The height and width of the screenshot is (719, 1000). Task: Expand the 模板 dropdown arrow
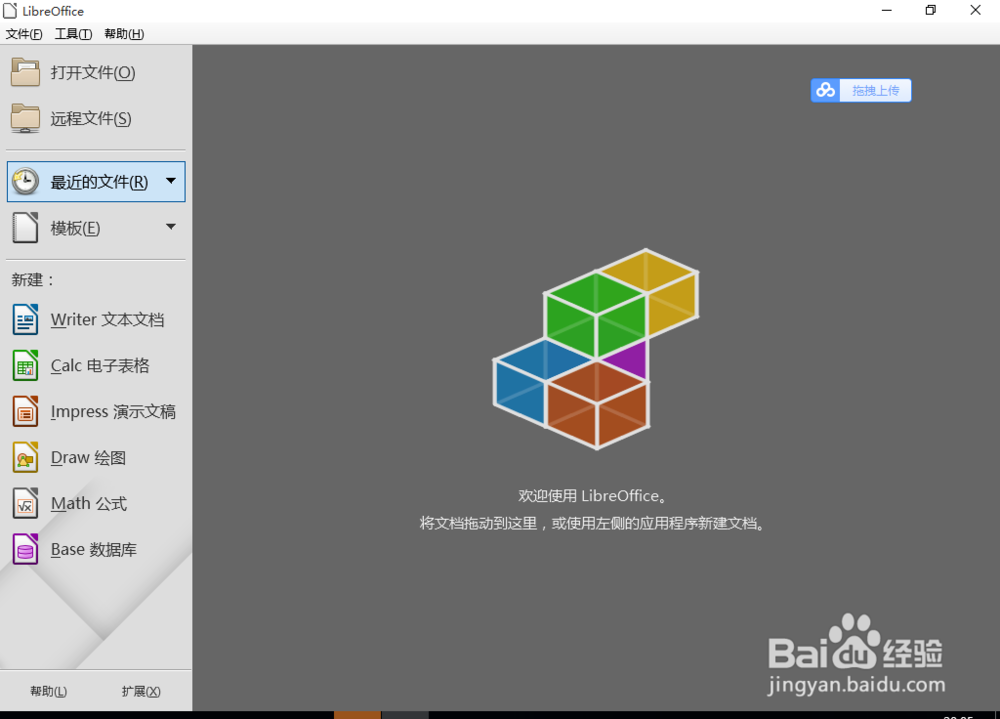[x=171, y=226]
